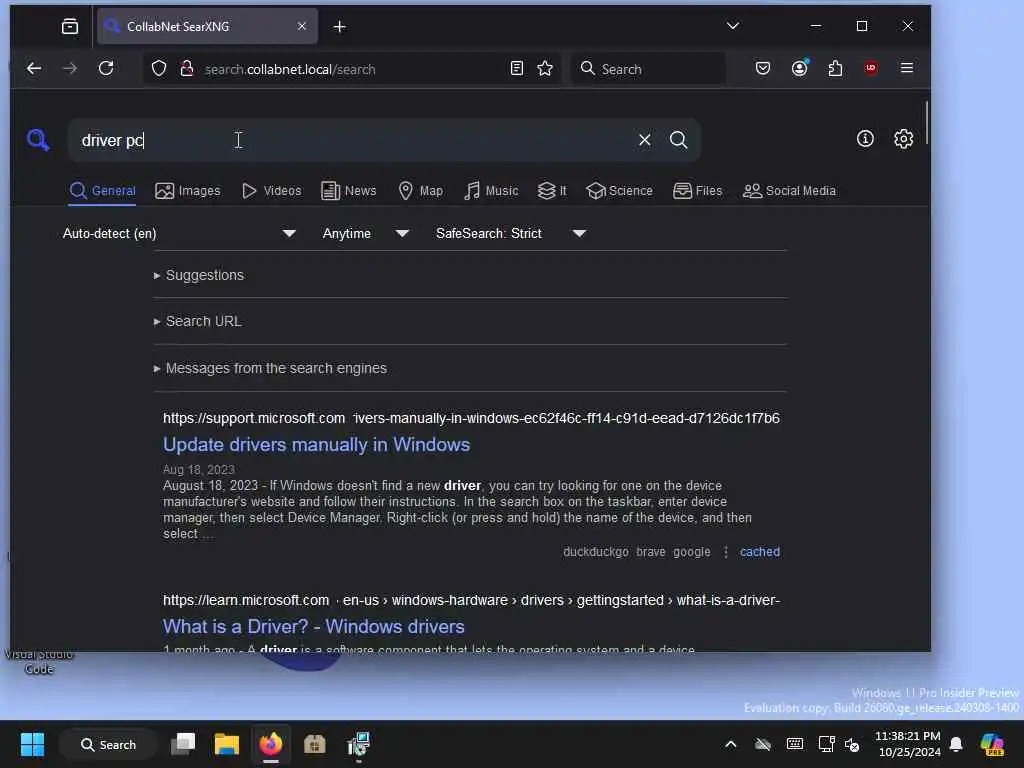The height and width of the screenshot is (768, 1024).
Task: Open the cached version link
Action: tap(760, 552)
